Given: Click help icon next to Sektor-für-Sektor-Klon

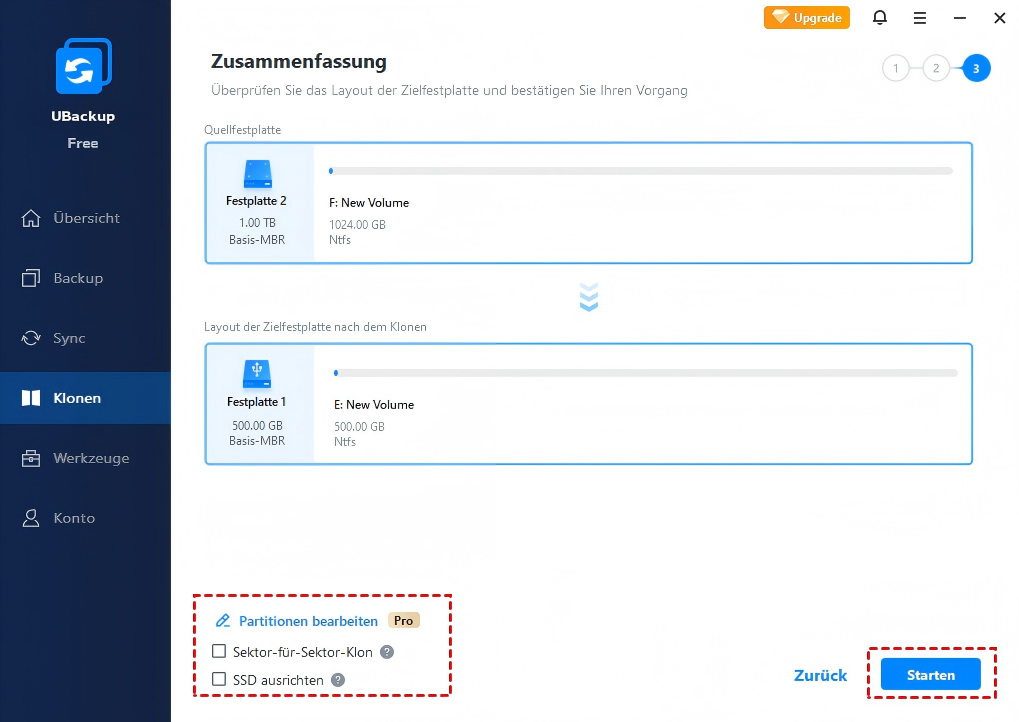Looking at the screenshot, I should (x=387, y=652).
